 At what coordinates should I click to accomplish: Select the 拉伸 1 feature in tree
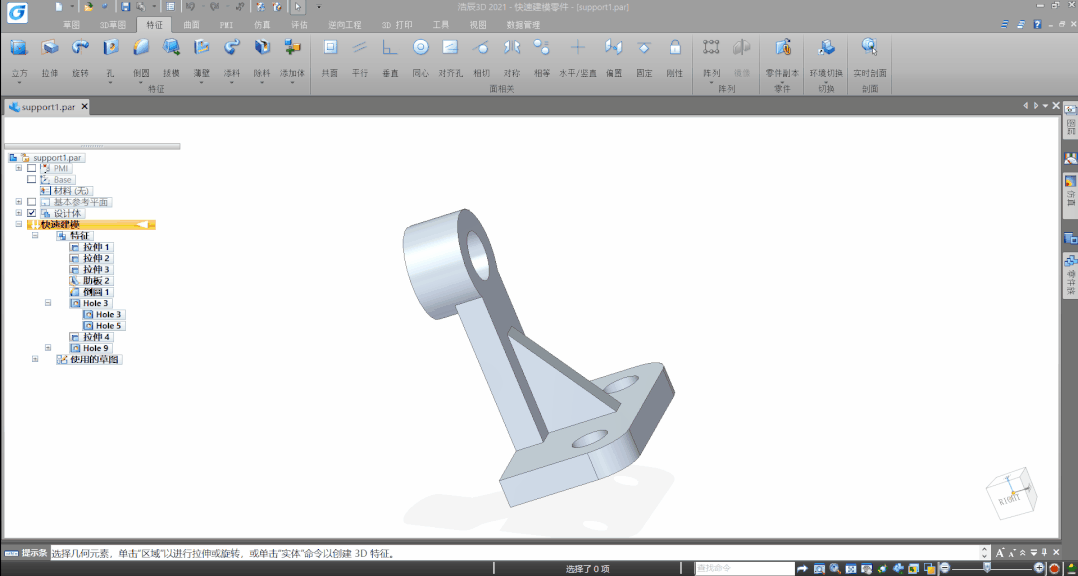(x=90, y=247)
